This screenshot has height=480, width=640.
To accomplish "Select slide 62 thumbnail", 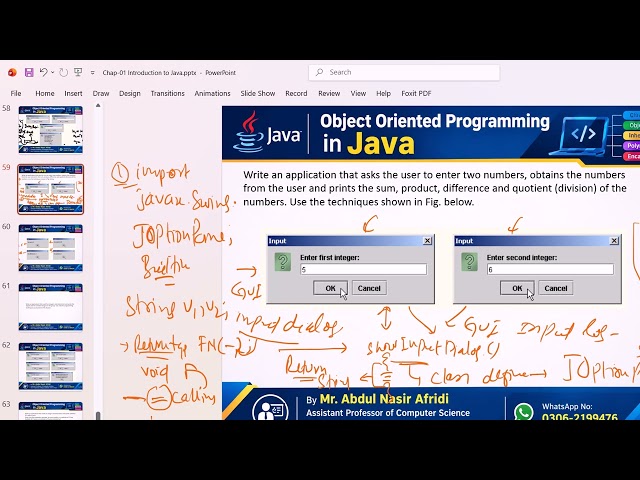I will 51,366.
